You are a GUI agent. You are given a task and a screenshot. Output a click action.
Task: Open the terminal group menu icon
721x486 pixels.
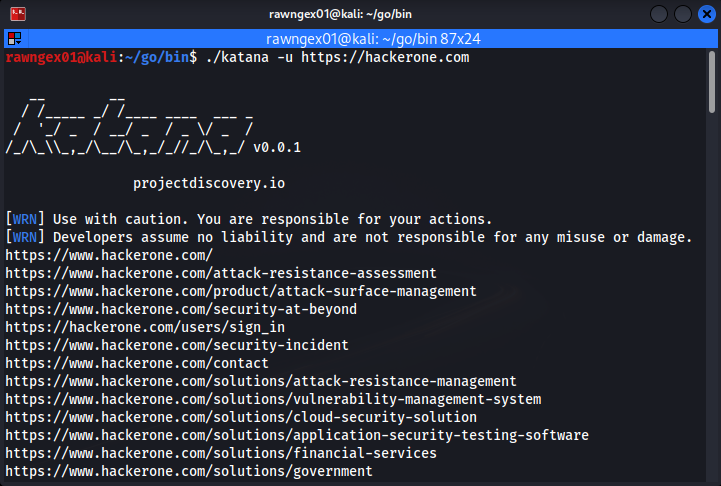point(15,39)
